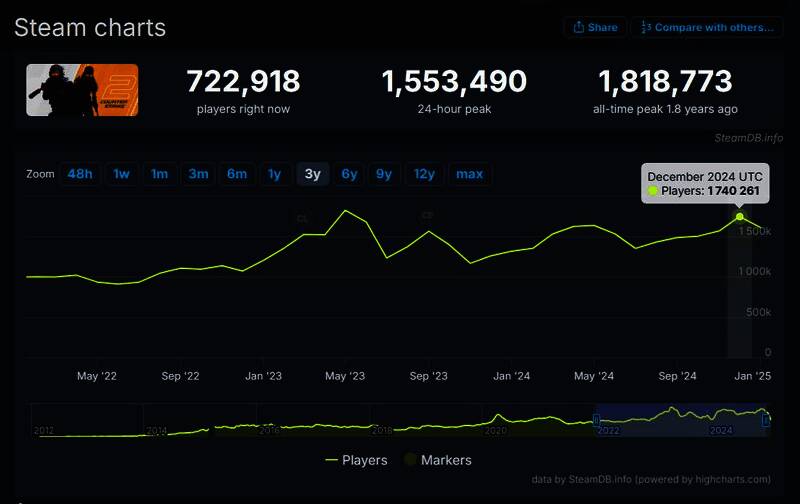Open Compare with others dropdown
The image size is (800, 504).
pos(707,27)
